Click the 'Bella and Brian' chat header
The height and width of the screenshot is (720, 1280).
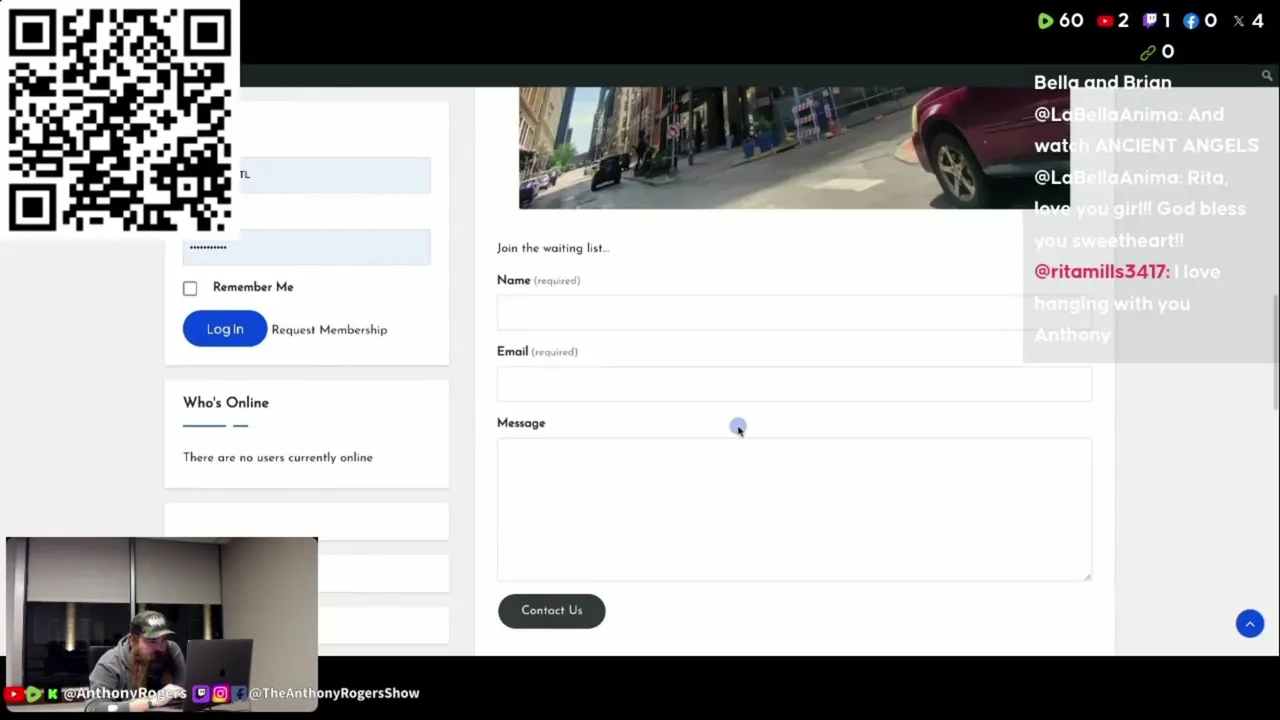(1102, 83)
